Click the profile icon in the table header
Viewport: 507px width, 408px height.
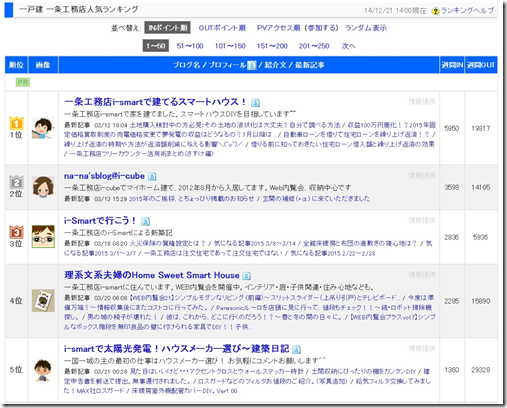pos(252,65)
